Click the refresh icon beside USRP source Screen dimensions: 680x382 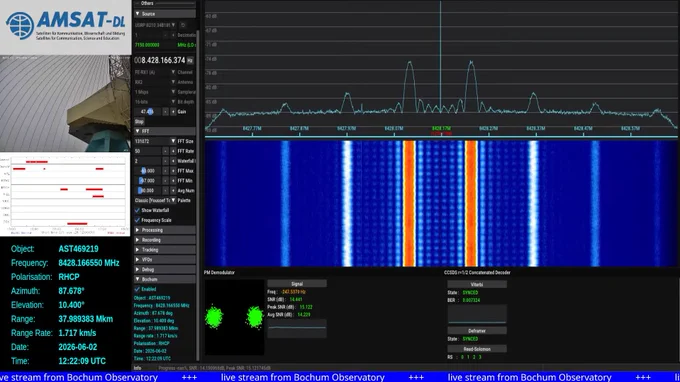pyautogui.click(x=183, y=25)
